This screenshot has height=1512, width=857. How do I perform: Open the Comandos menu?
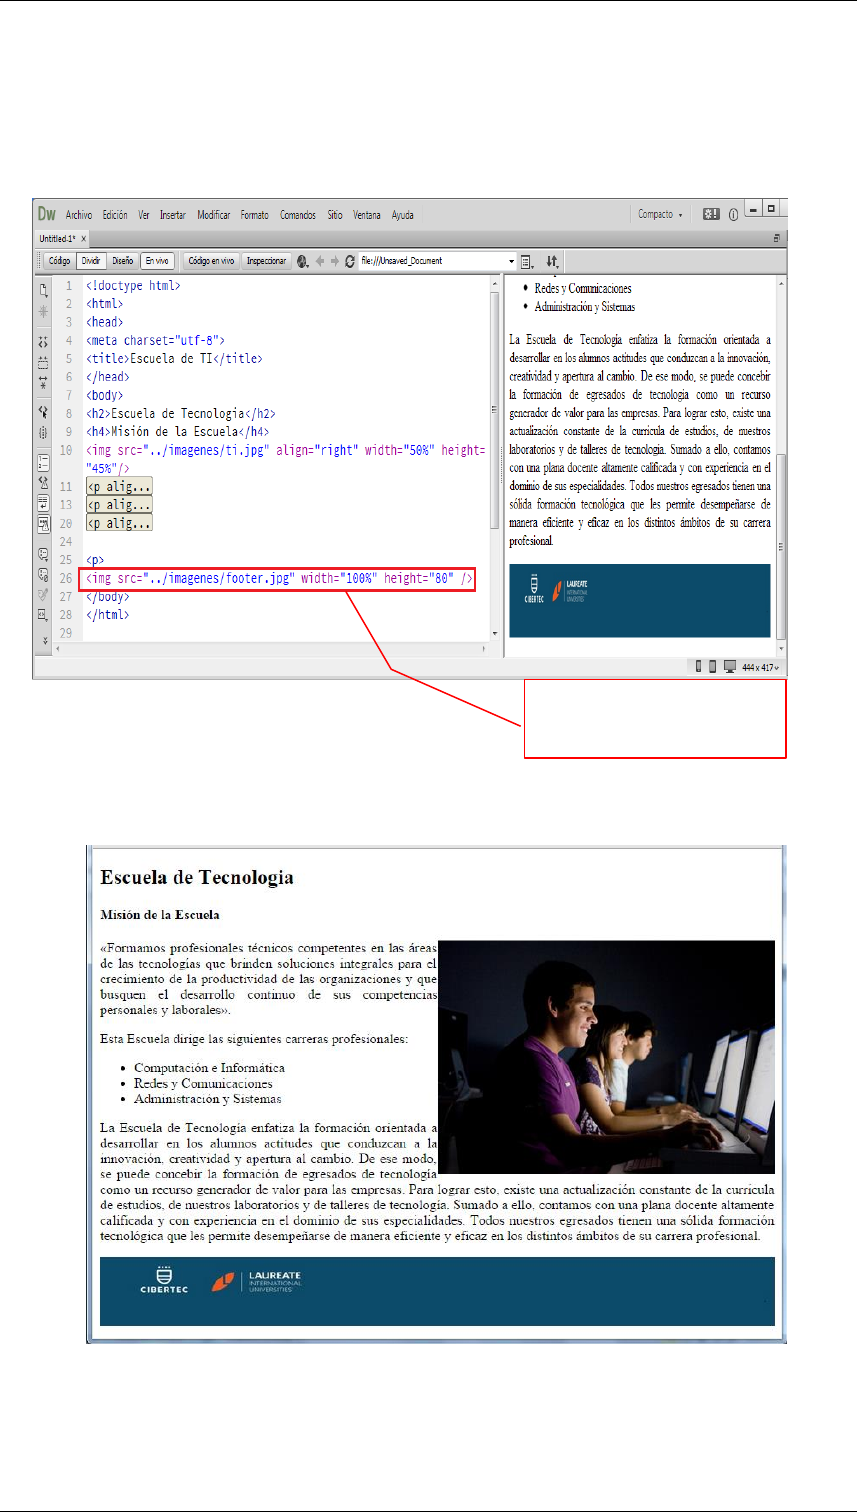(298, 215)
